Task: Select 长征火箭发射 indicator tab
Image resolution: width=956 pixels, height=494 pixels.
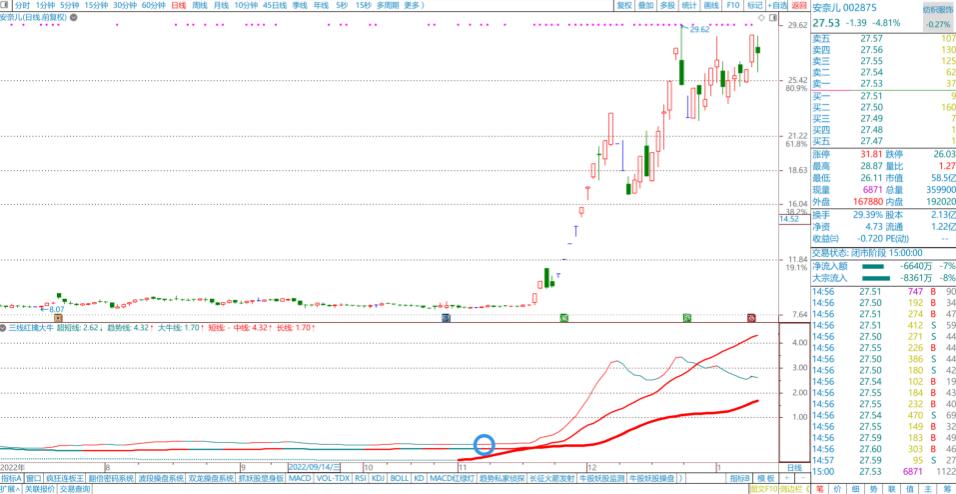Action: [x=552, y=478]
